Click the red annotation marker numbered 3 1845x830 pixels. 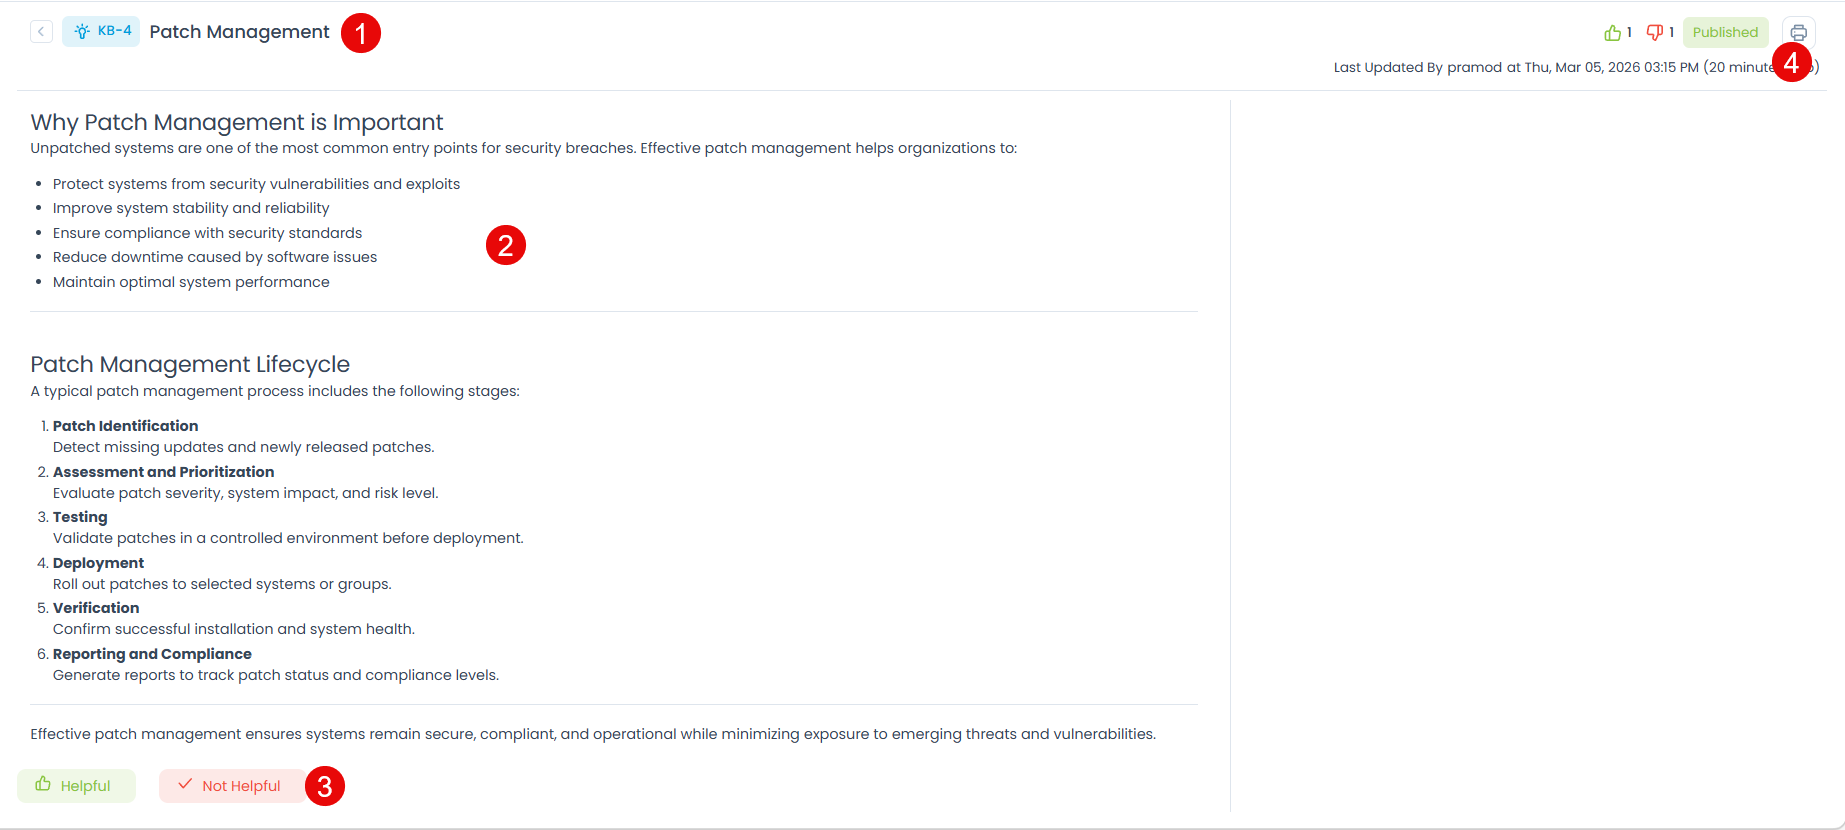(x=325, y=786)
